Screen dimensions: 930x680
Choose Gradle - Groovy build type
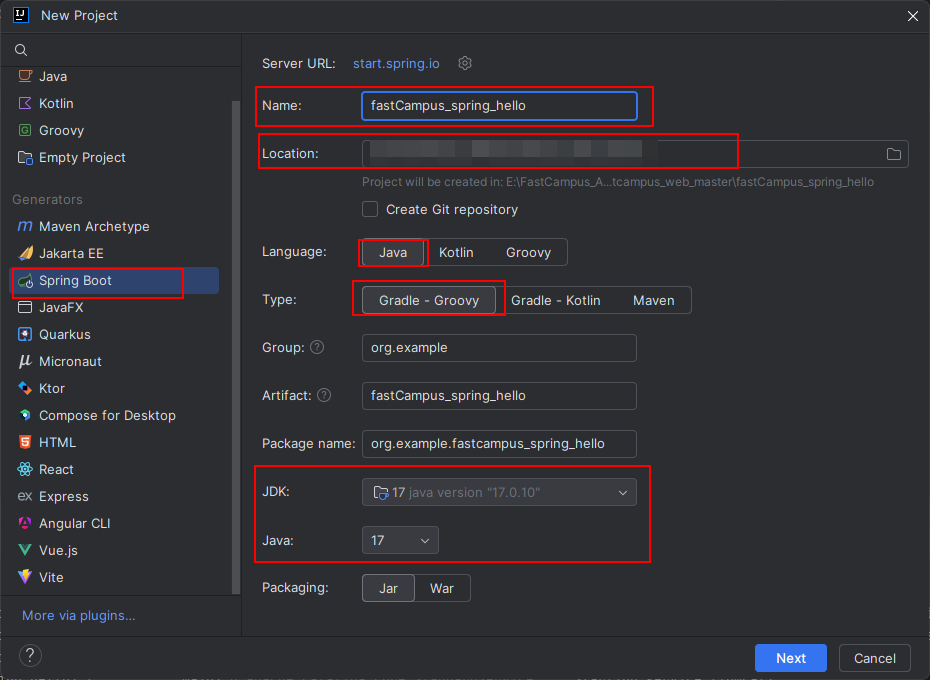pos(429,300)
